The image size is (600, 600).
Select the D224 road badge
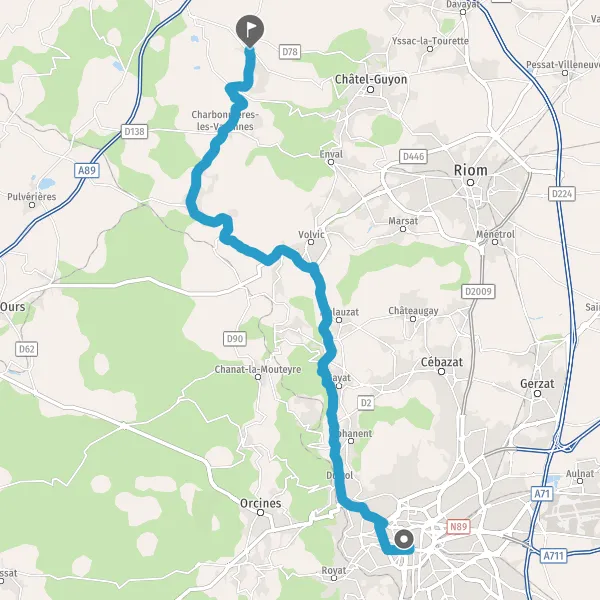[x=562, y=194]
